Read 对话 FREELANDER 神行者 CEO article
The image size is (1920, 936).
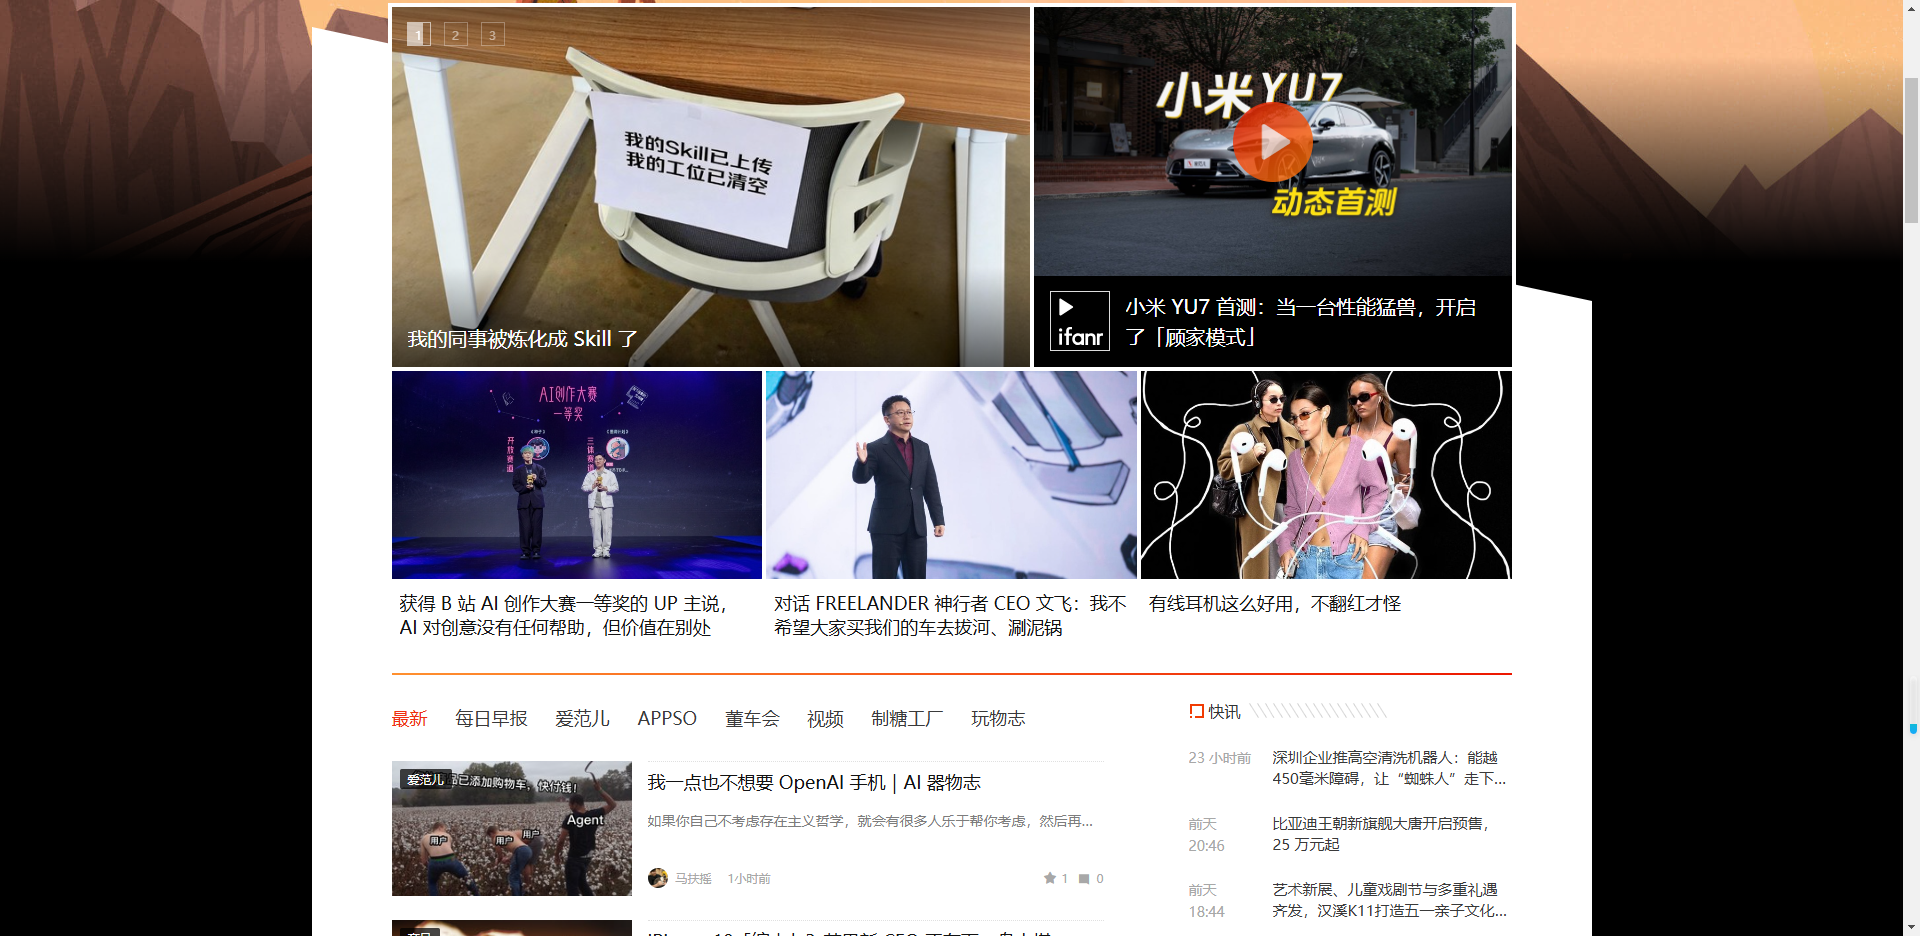pyautogui.click(x=950, y=616)
